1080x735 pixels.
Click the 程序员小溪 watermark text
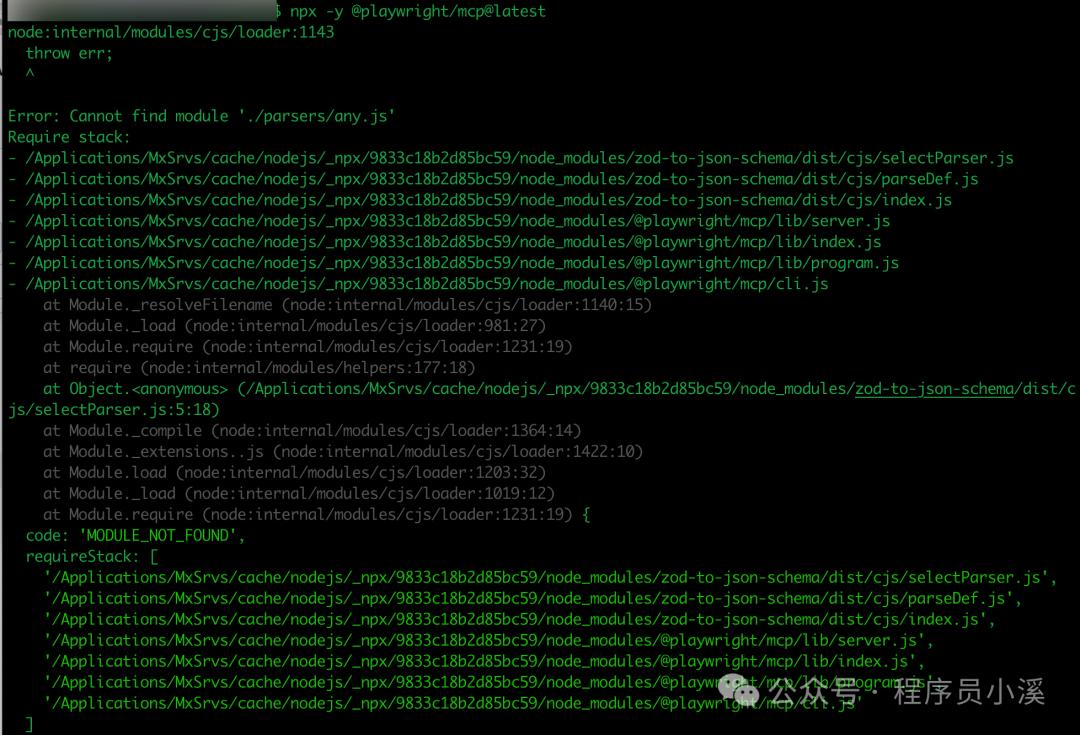pos(969,691)
